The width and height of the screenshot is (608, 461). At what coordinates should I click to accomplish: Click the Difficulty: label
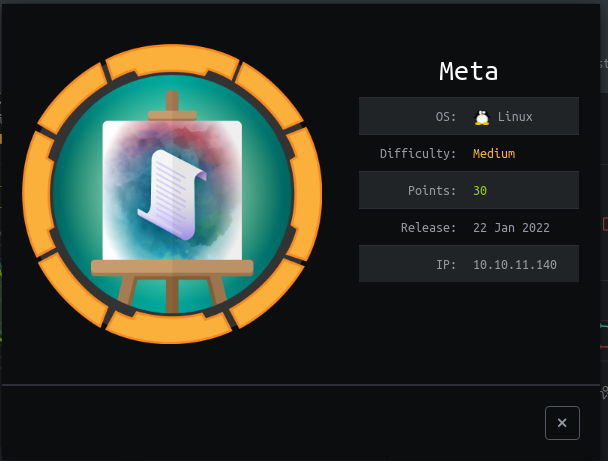418,154
